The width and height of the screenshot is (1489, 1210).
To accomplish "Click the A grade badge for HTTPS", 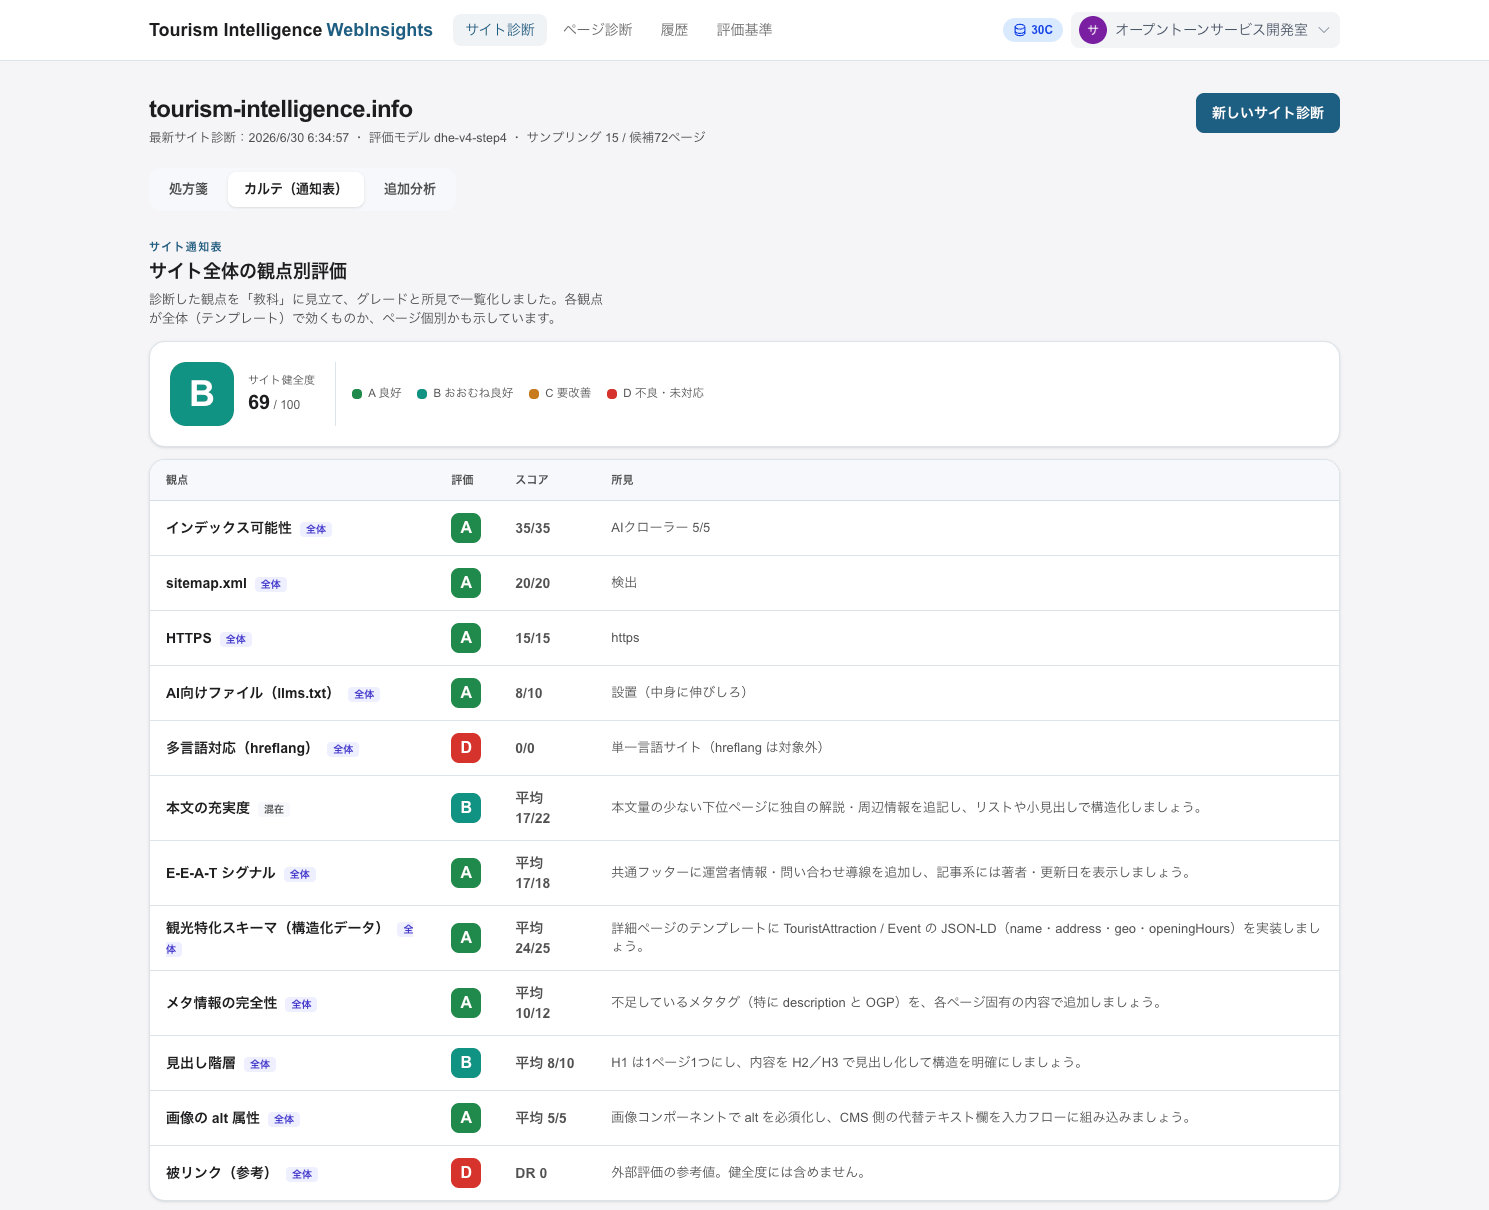I will point(466,638).
